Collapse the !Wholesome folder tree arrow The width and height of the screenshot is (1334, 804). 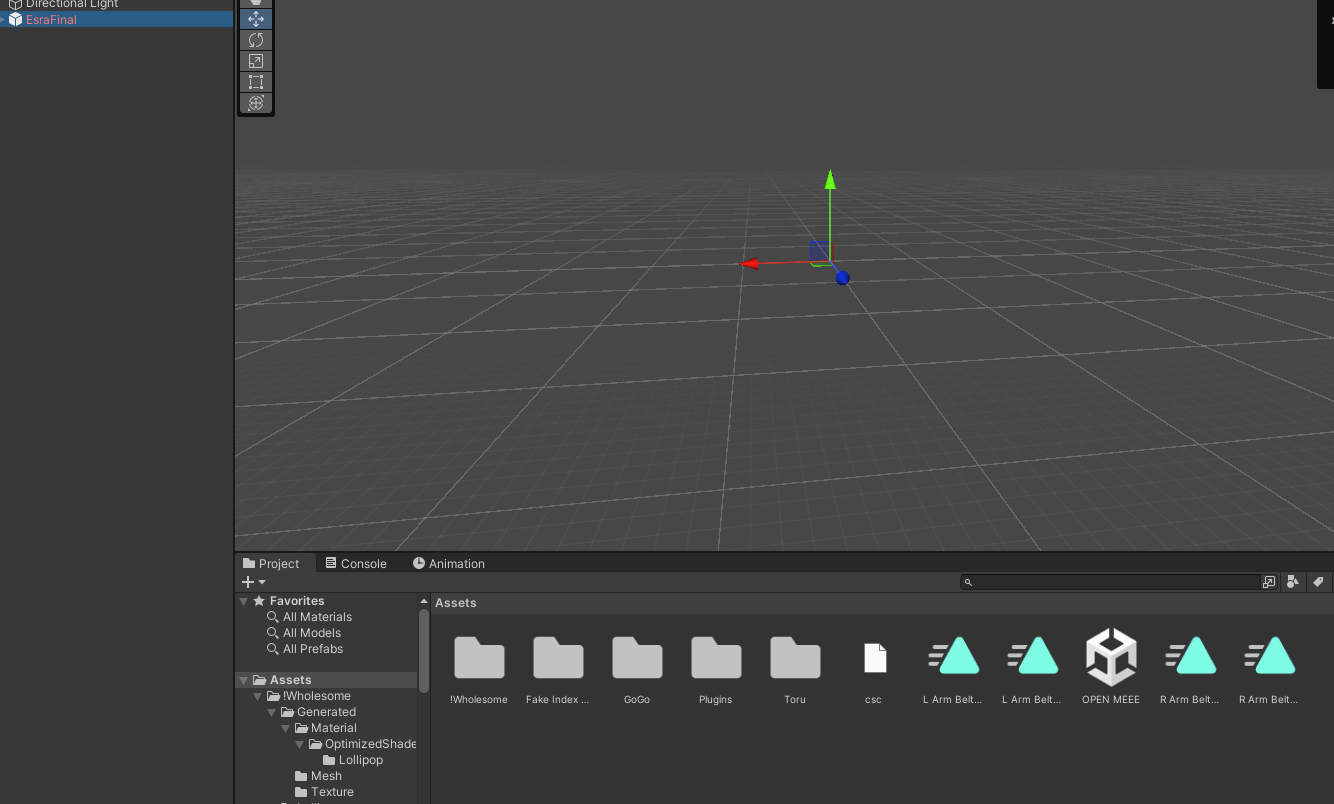coord(257,696)
